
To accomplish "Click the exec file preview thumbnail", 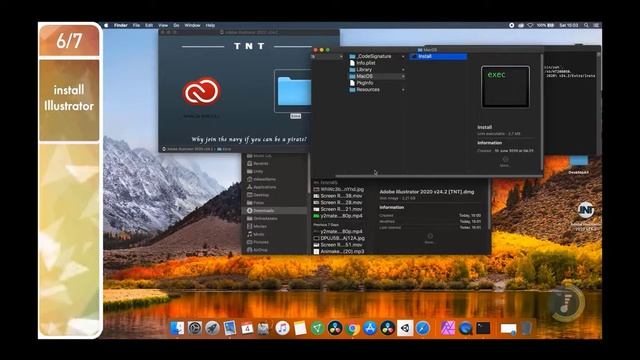I will click(x=505, y=87).
